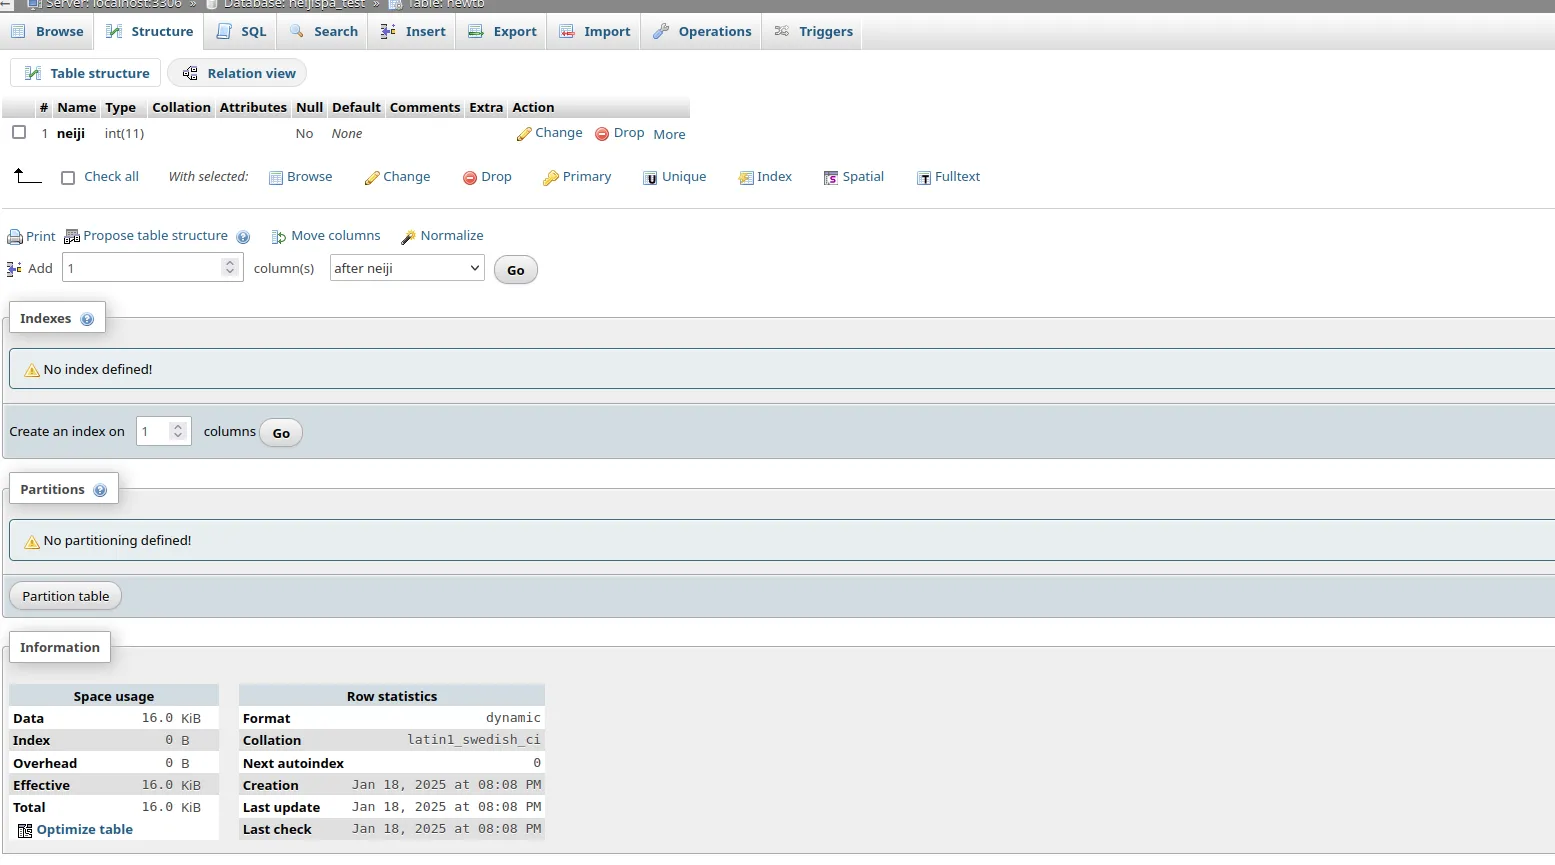Click the Add columns count stepper arrows
This screenshot has height=865, width=1555.
(x=230, y=267)
